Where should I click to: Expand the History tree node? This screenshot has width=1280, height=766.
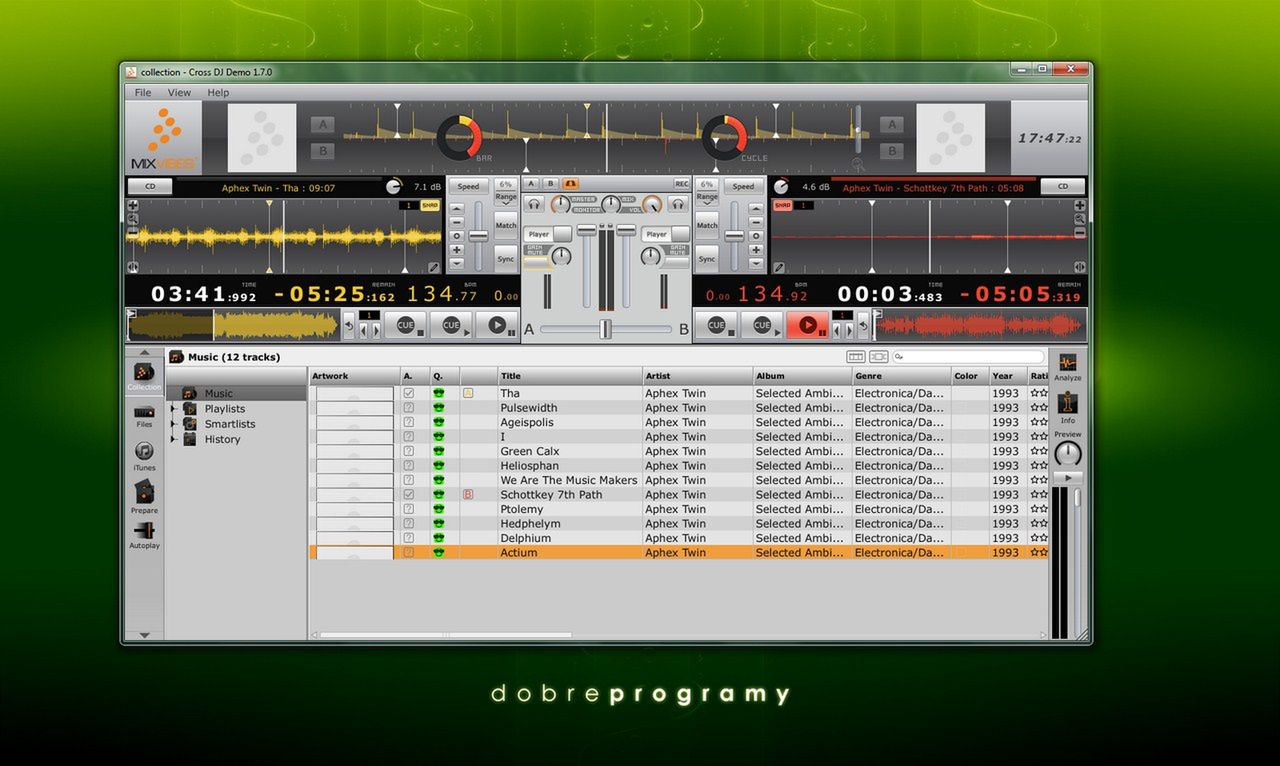(x=173, y=439)
